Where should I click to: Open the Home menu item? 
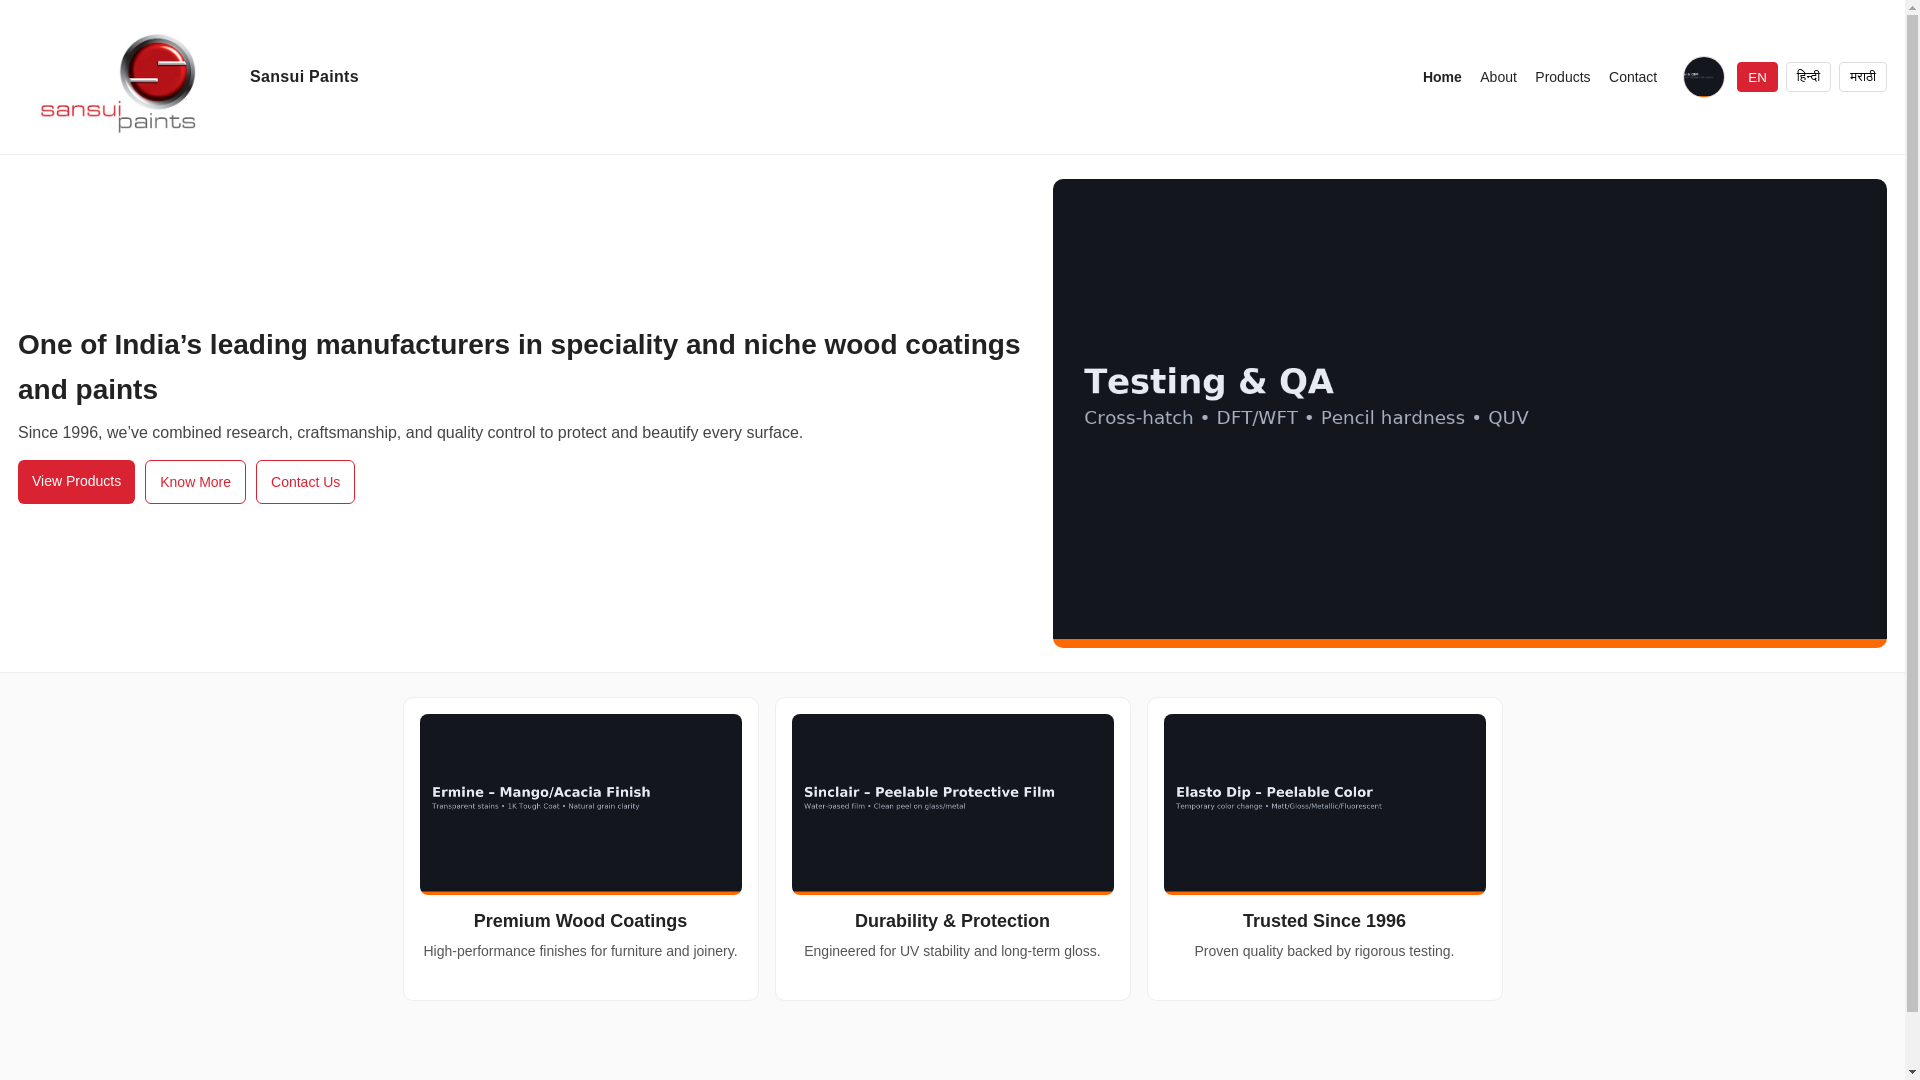(x=1441, y=77)
